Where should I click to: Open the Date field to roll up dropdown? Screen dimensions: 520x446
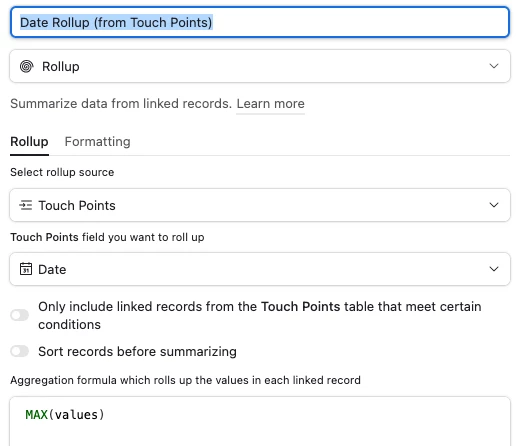[260, 269]
